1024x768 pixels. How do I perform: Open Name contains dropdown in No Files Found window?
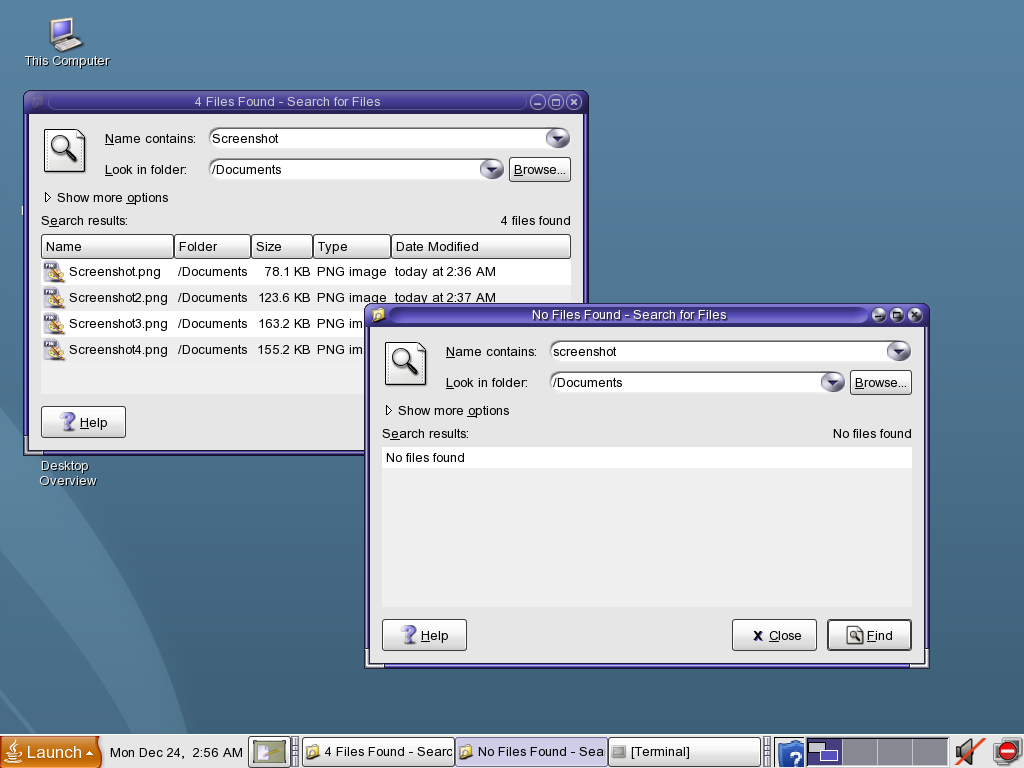(899, 351)
